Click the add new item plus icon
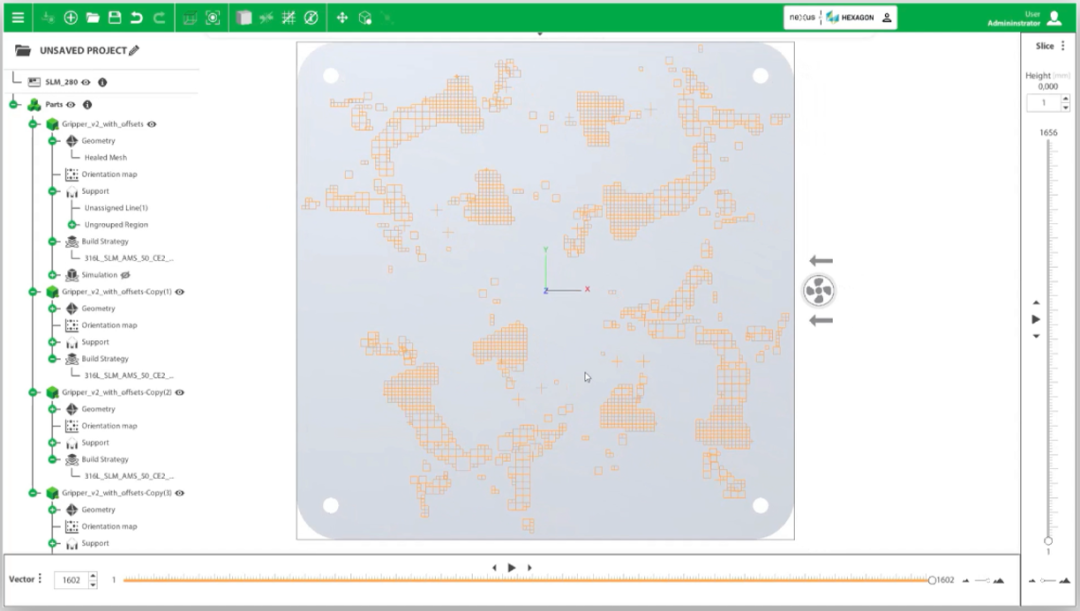Viewport: 1080px width, 611px height. pos(70,18)
